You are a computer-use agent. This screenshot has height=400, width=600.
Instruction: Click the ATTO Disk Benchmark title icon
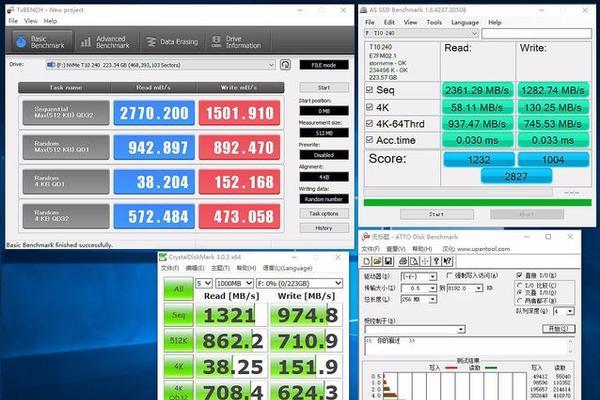[366, 237]
